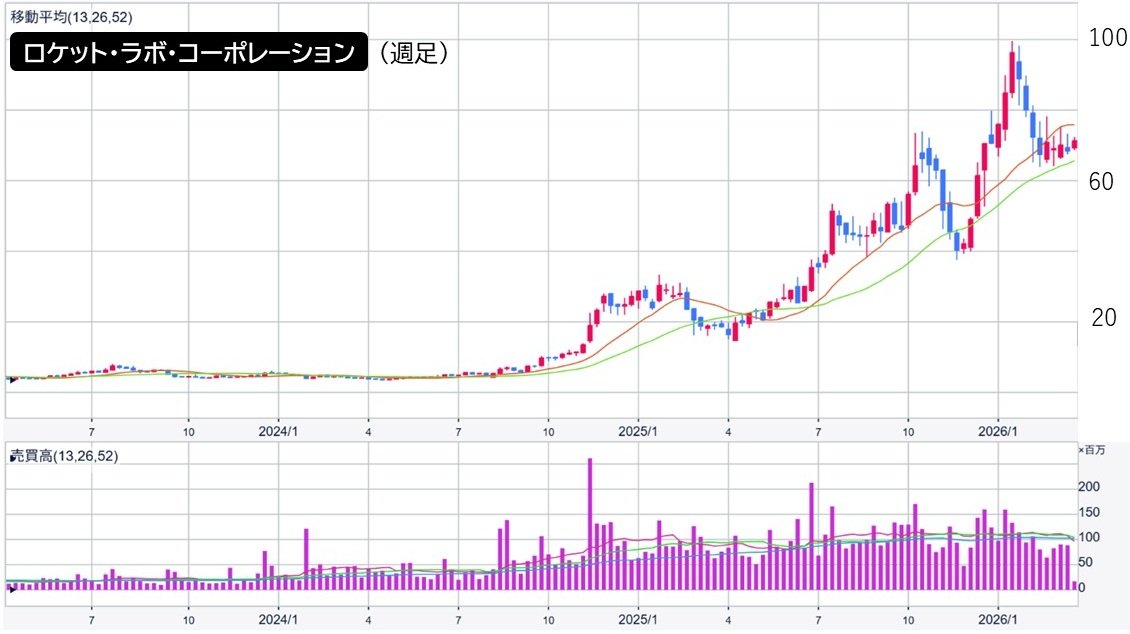
Task: Click the 20 price axis label
Action: click(x=1103, y=318)
